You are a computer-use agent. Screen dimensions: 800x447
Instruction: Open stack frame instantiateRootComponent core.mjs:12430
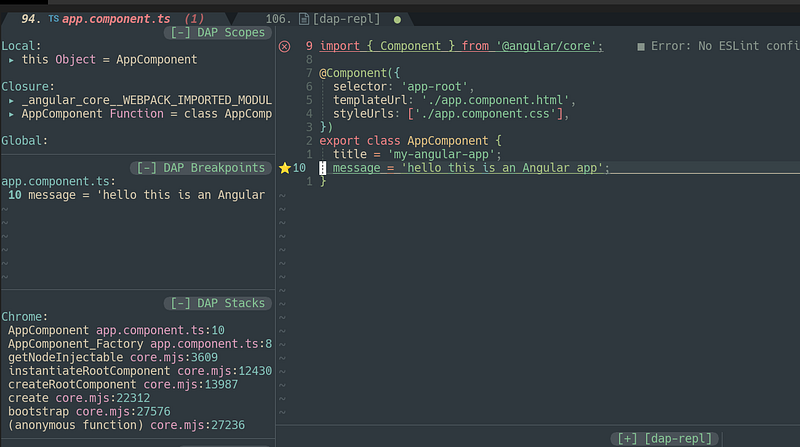(140, 371)
